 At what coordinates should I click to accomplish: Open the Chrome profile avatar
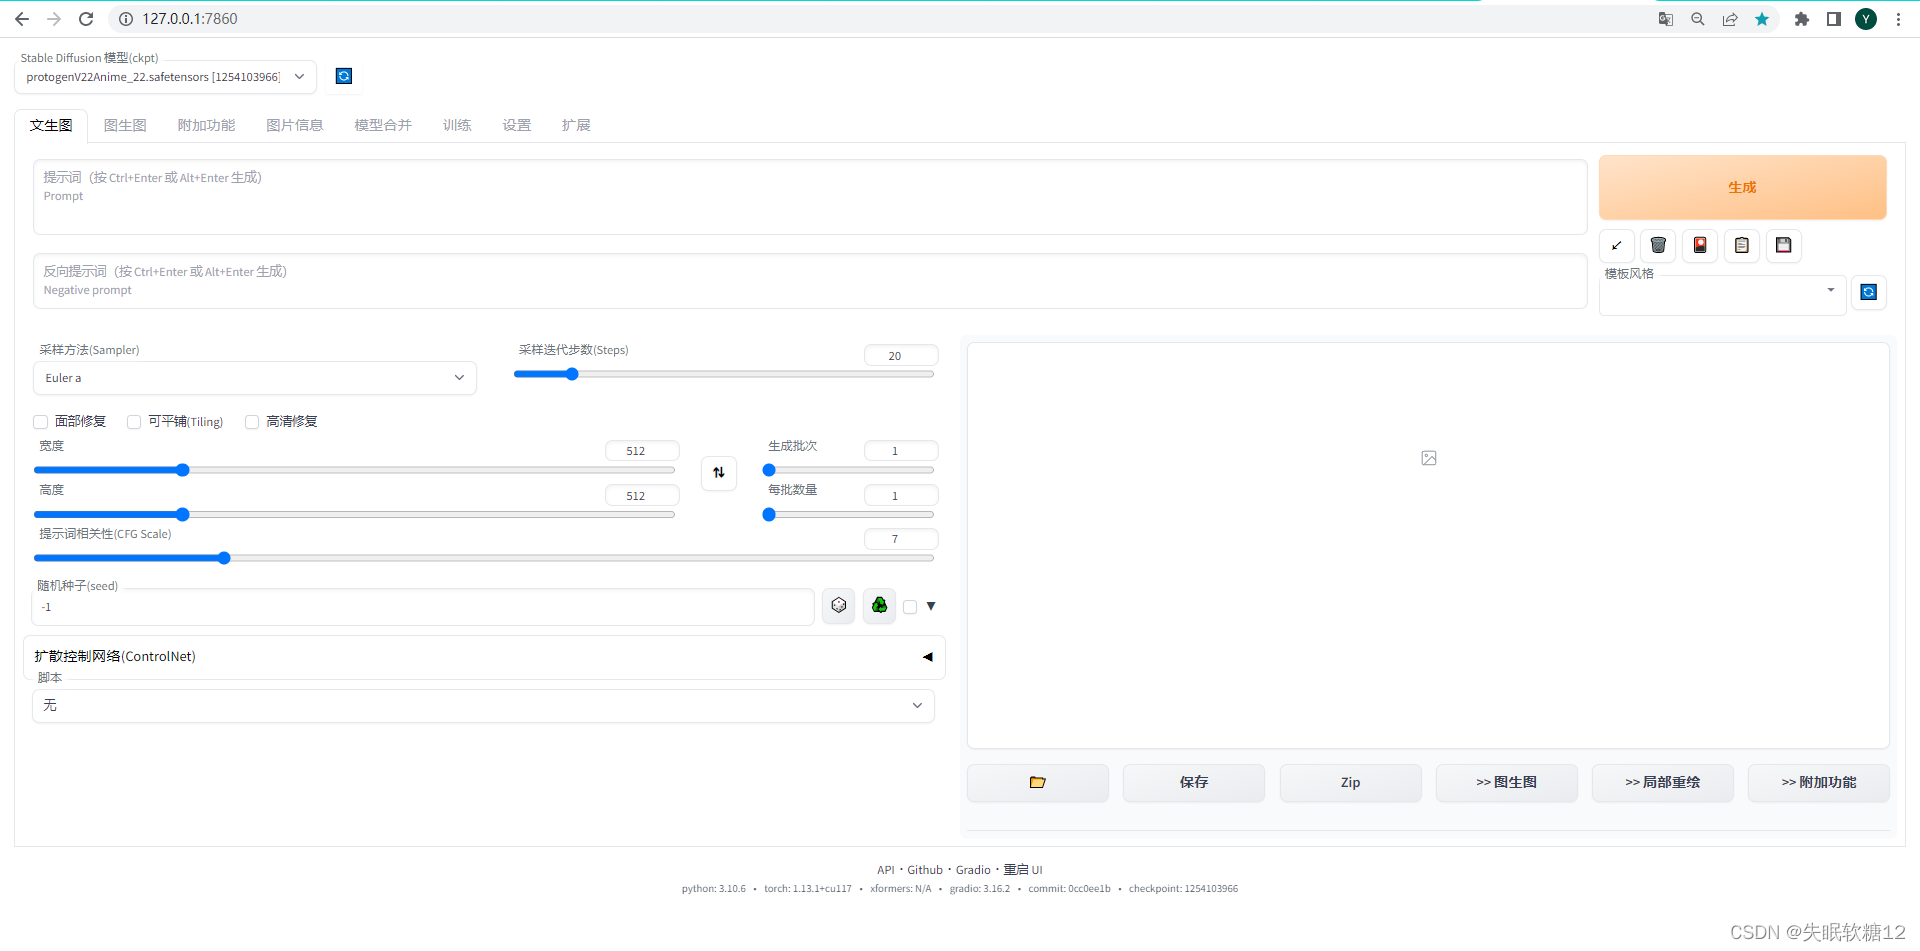(1866, 19)
